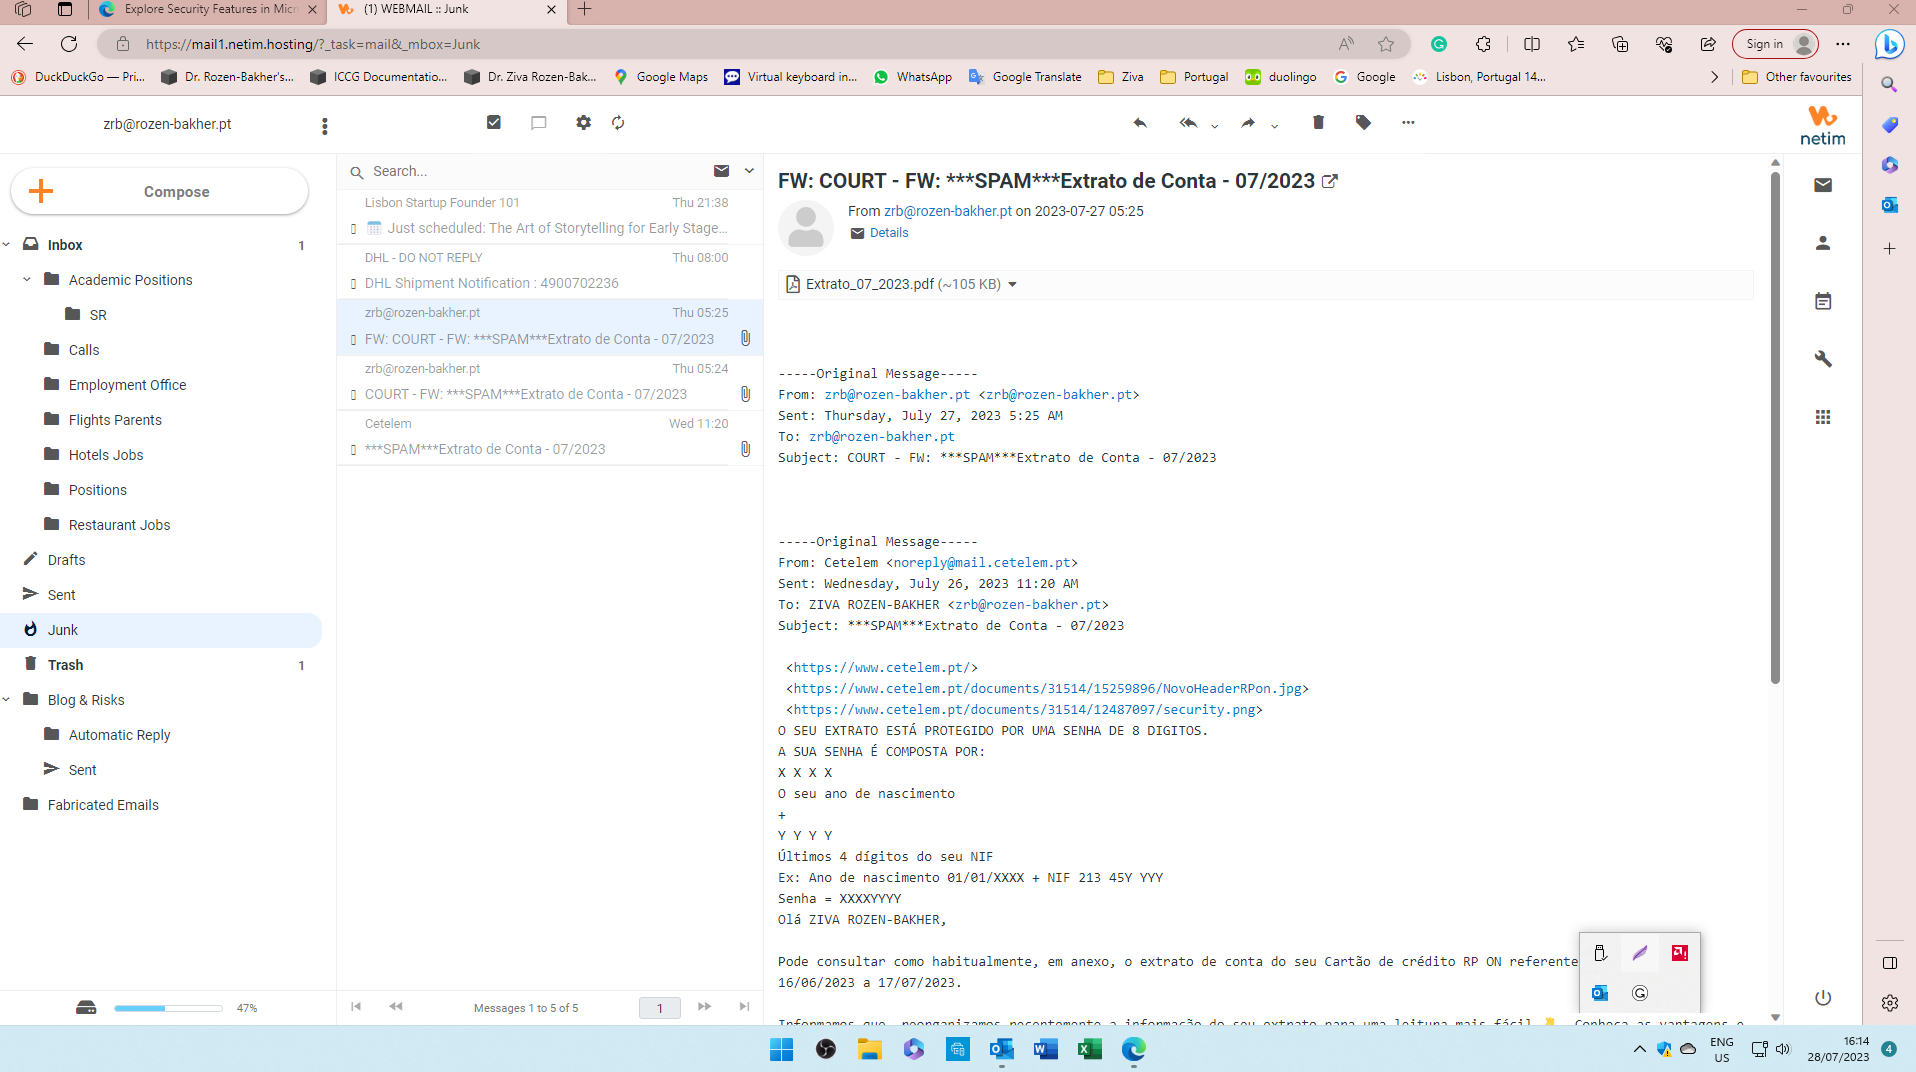Click the logout power icon
Screen dimensions: 1916x1072
1823,998
